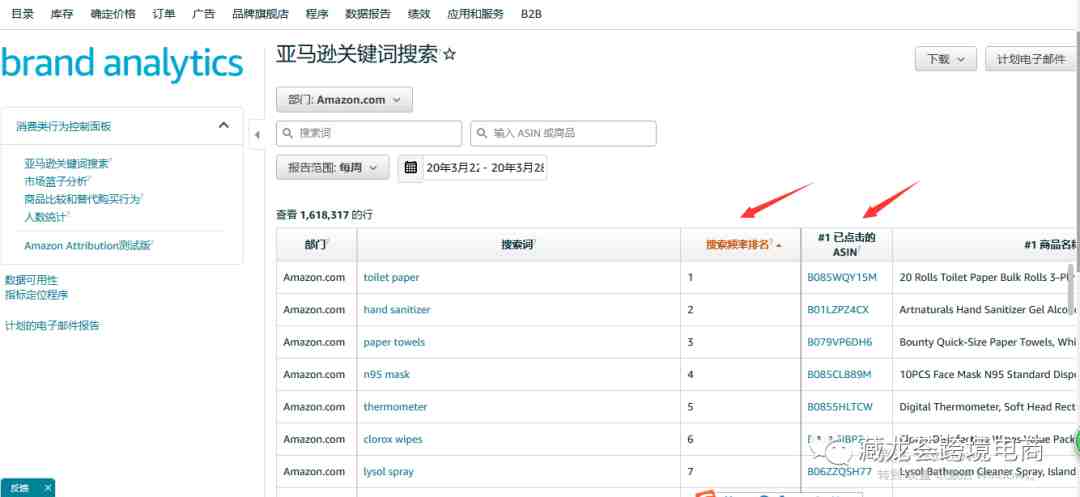Open the 目录 menu
Image resolution: width=1080 pixels, height=497 pixels.
(x=22, y=14)
